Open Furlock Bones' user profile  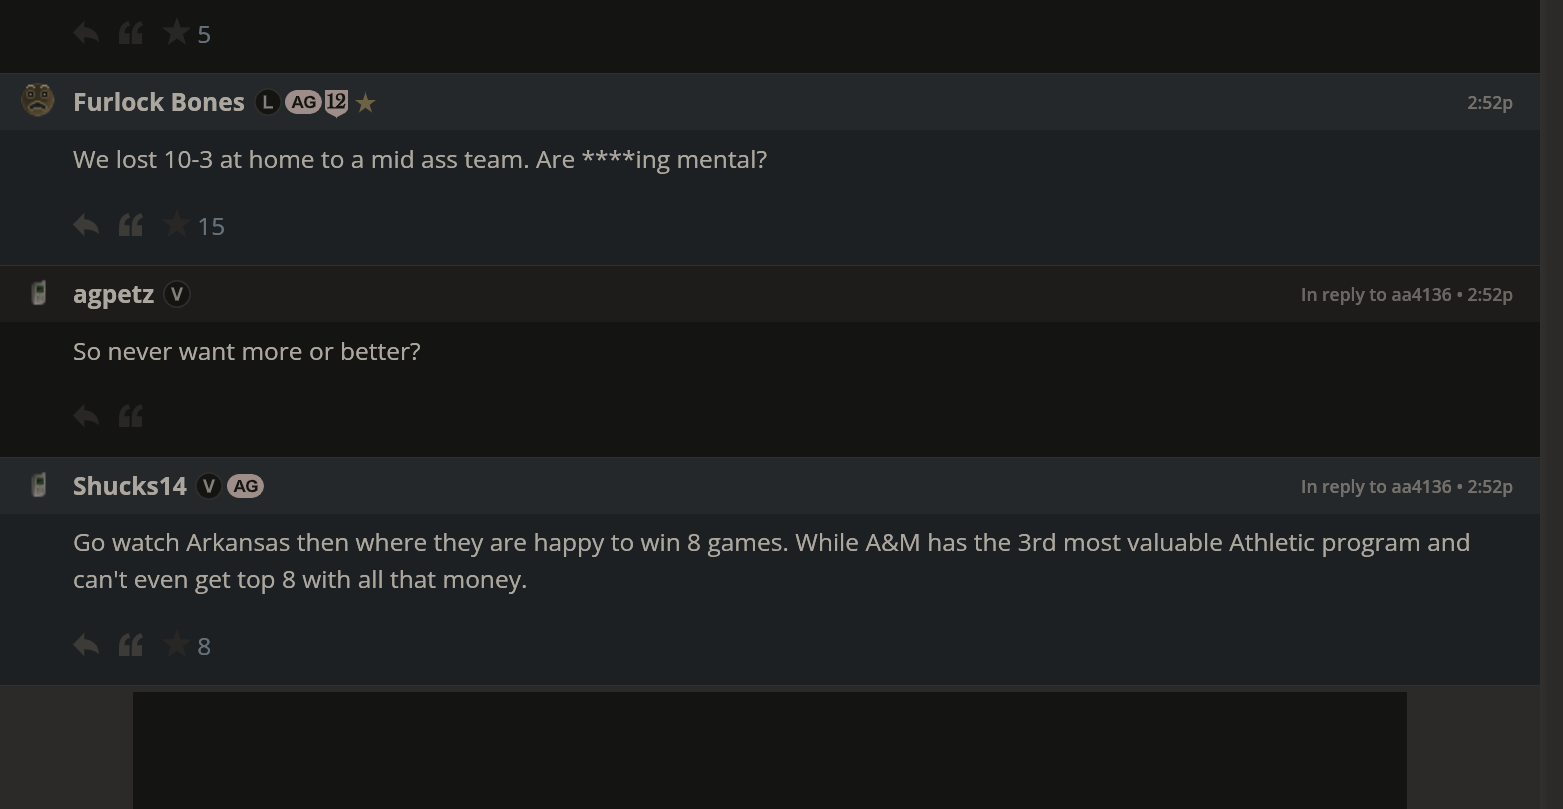[158, 102]
